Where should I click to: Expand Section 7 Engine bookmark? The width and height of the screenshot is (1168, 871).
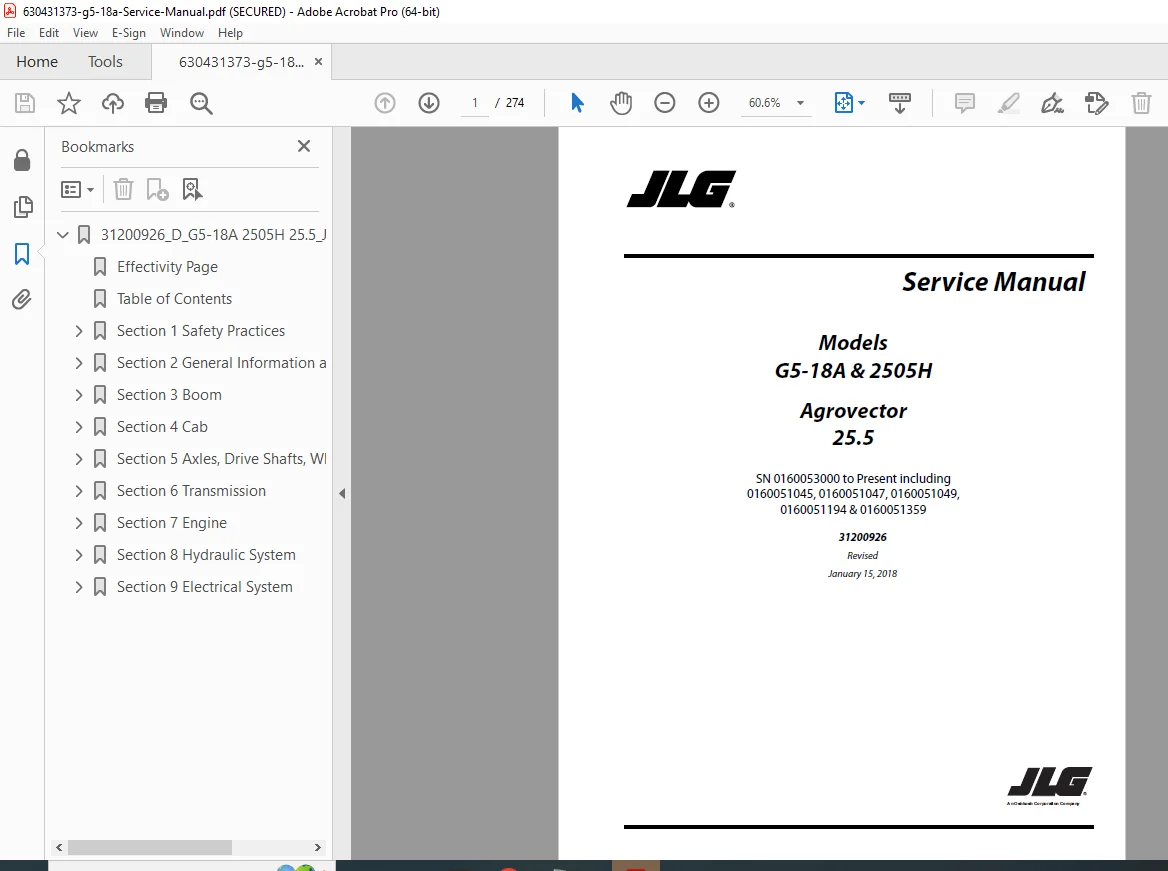(79, 523)
